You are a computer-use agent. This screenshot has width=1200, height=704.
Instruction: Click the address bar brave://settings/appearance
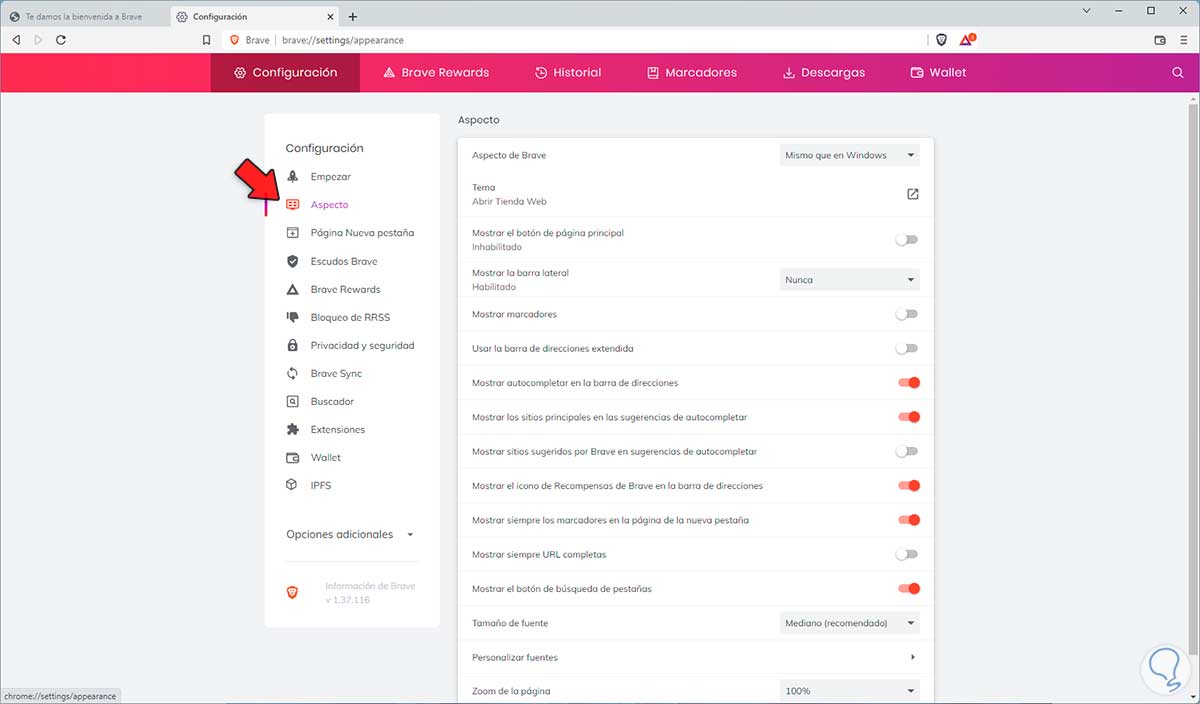click(x=345, y=40)
